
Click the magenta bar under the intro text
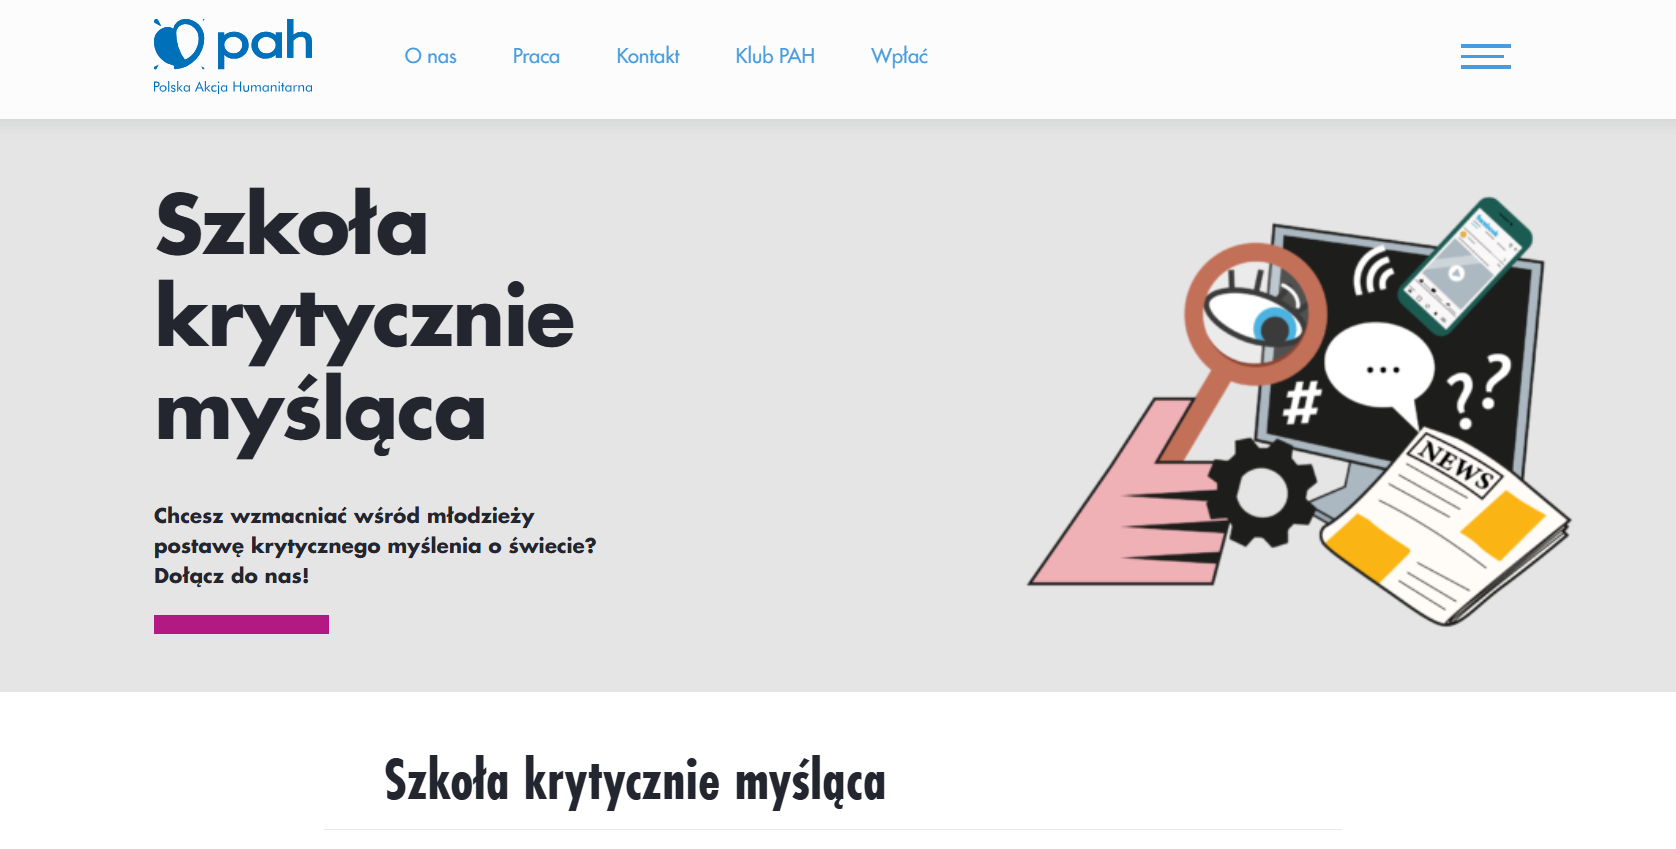(241, 624)
